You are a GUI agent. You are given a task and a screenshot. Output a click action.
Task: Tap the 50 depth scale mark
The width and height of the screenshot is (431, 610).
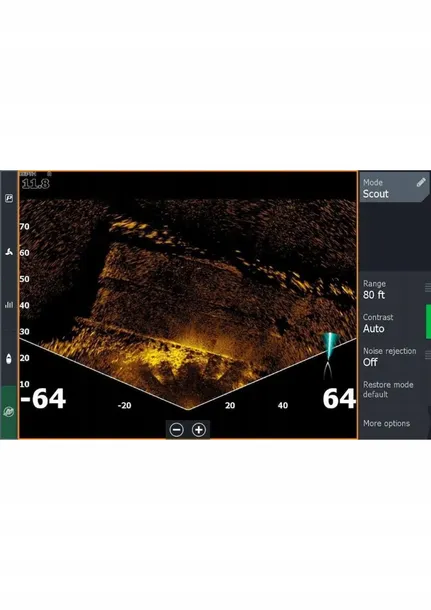pyautogui.click(x=25, y=279)
